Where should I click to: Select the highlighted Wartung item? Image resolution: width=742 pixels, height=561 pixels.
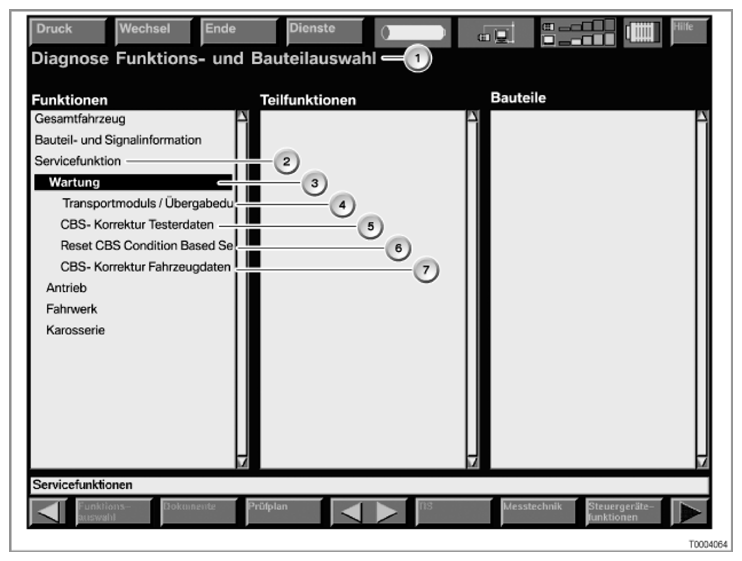tap(75, 183)
